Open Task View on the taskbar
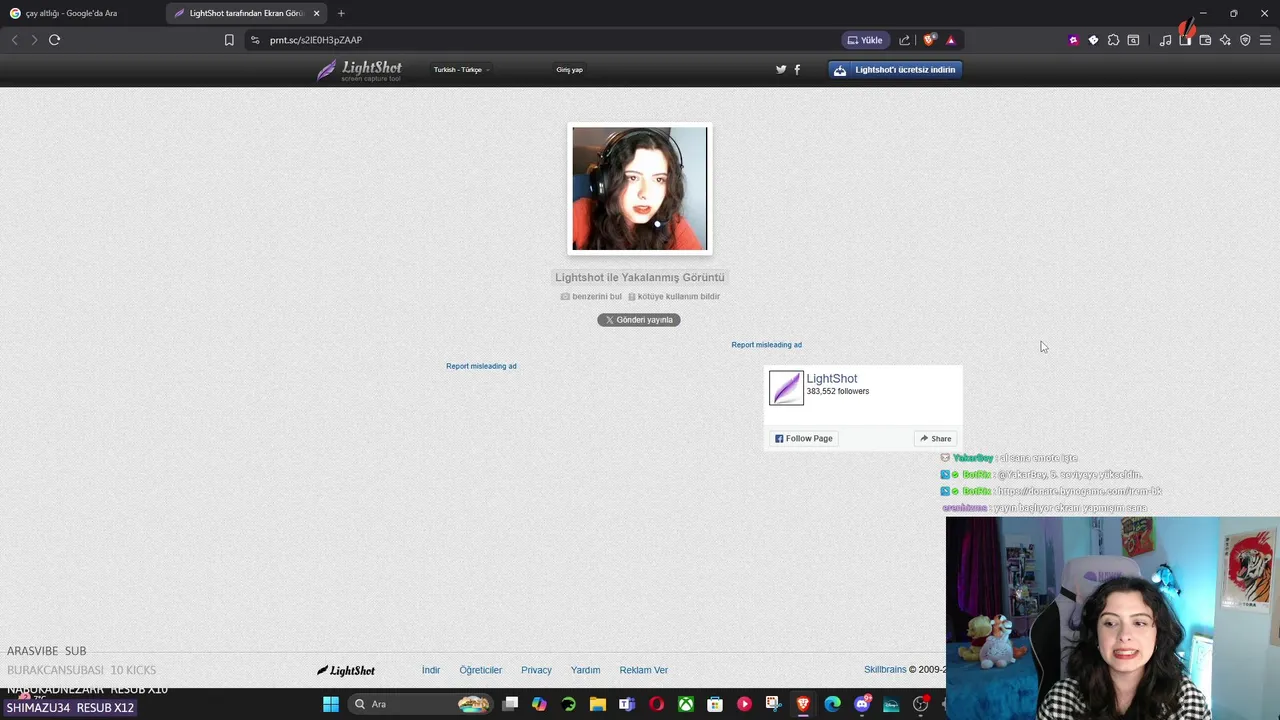Viewport: 1280px width, 720px height. pyautogui.click(x=510, y=704)
